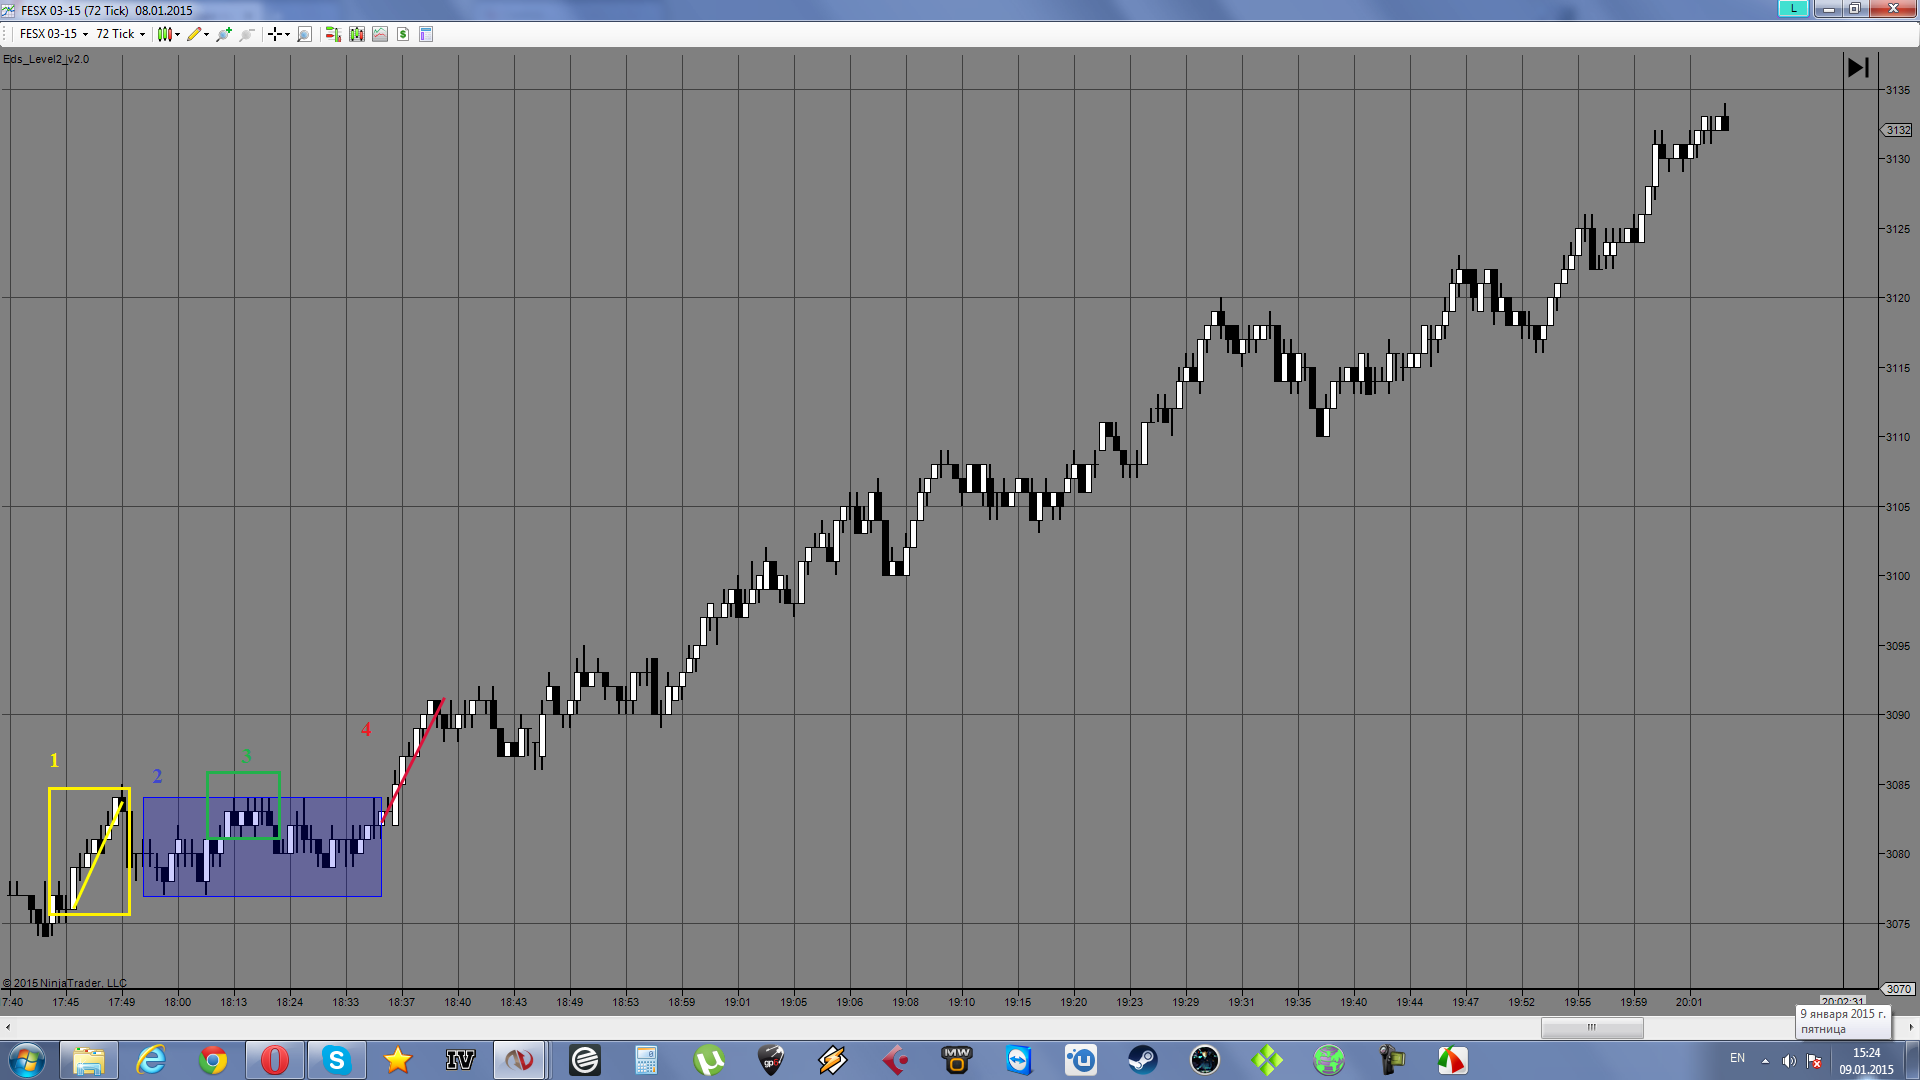The height and width of the screenshot is (1080, 1920).
Task: Open the Windows Start menu
Action: click(27, 1060)
